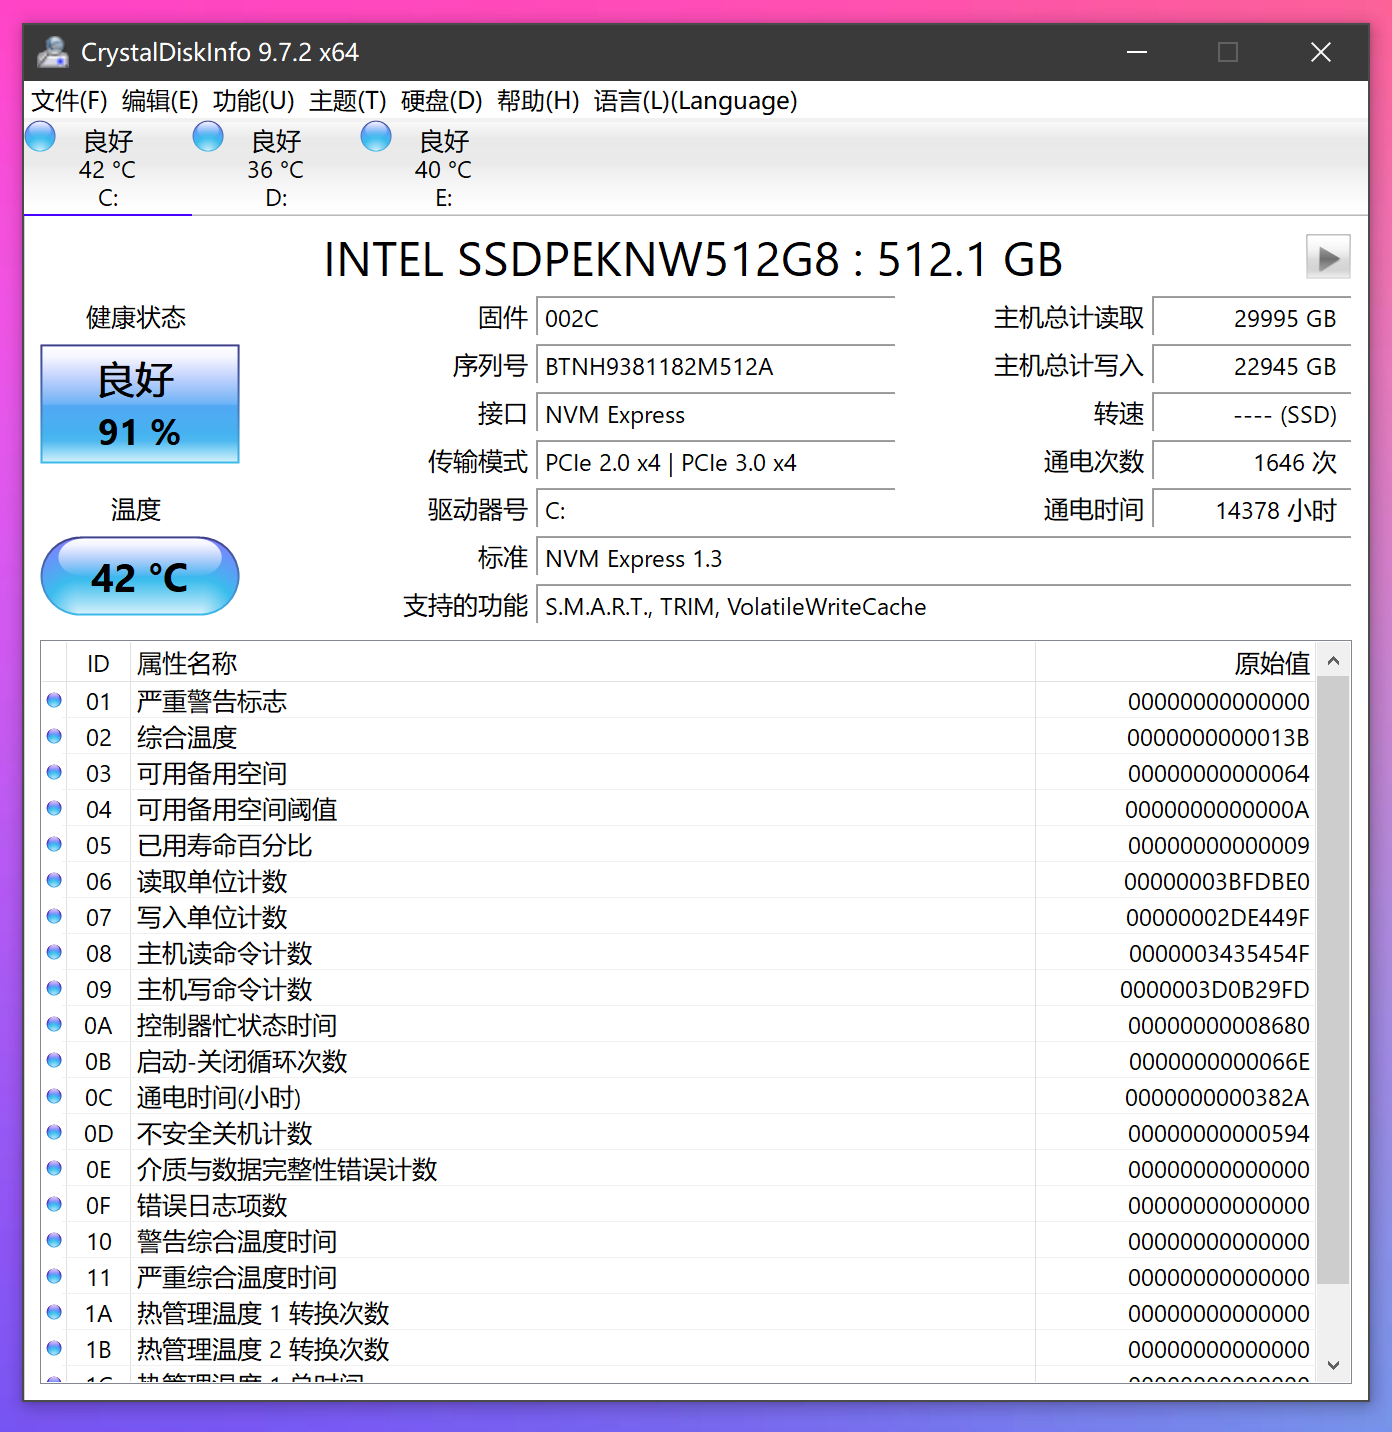Click the blue dot beside 介质与数据完整性错误计数

[53, 1168]
